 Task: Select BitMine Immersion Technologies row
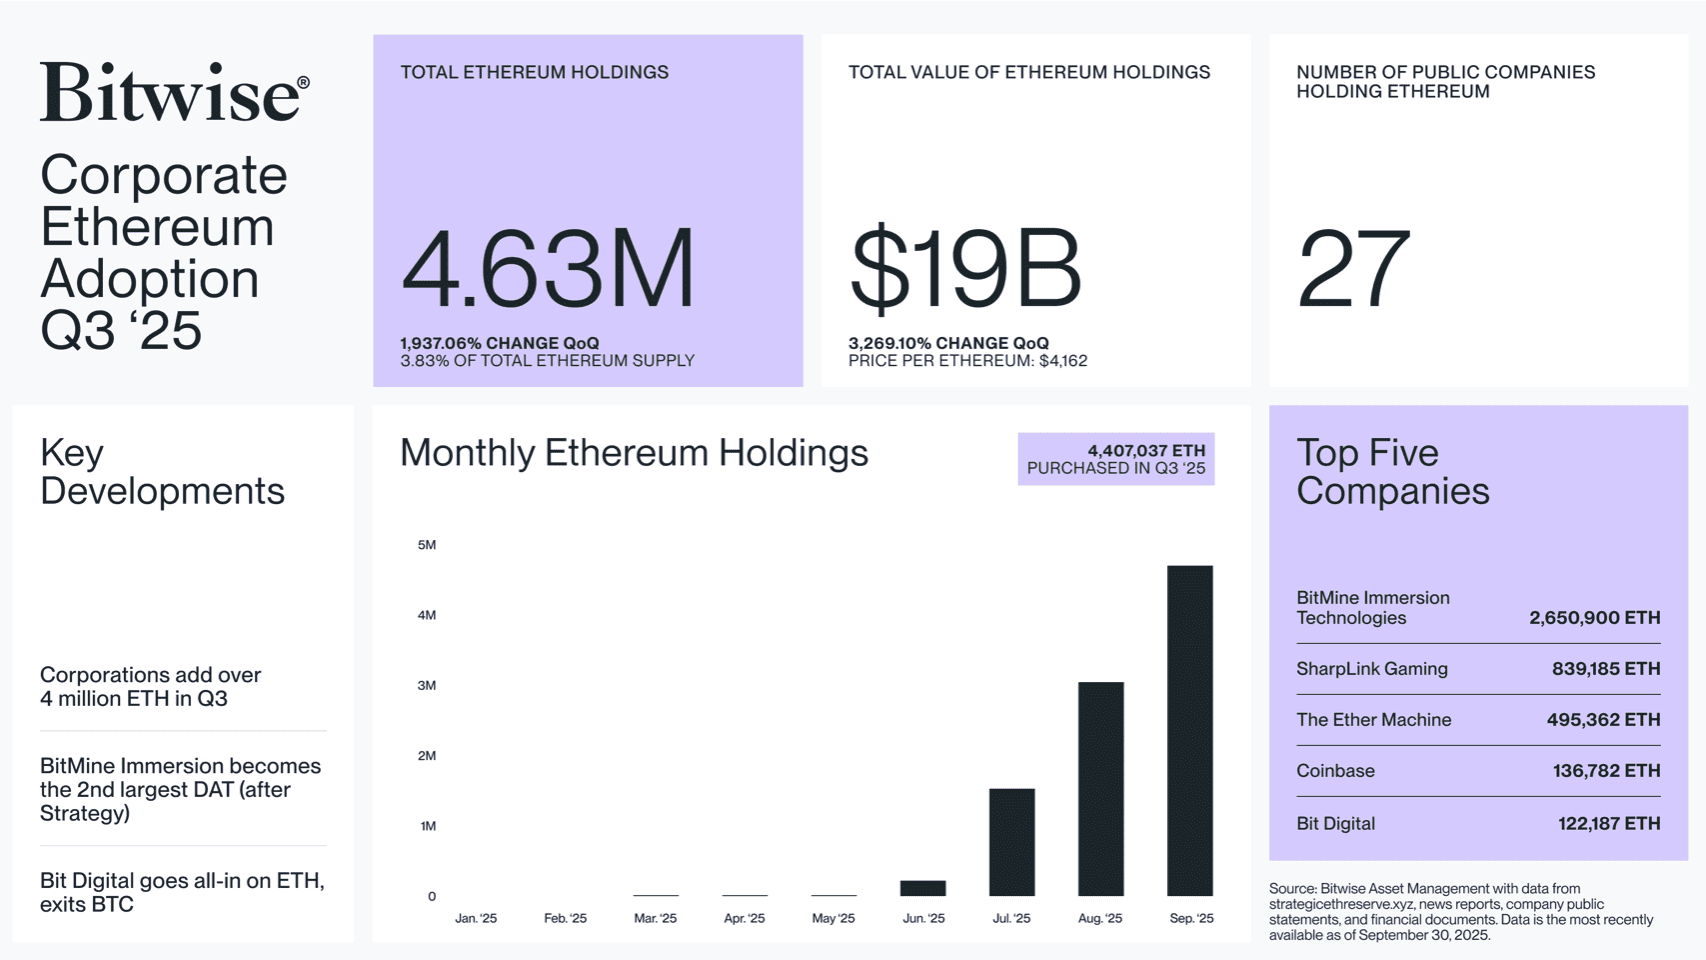point(1478,608)
